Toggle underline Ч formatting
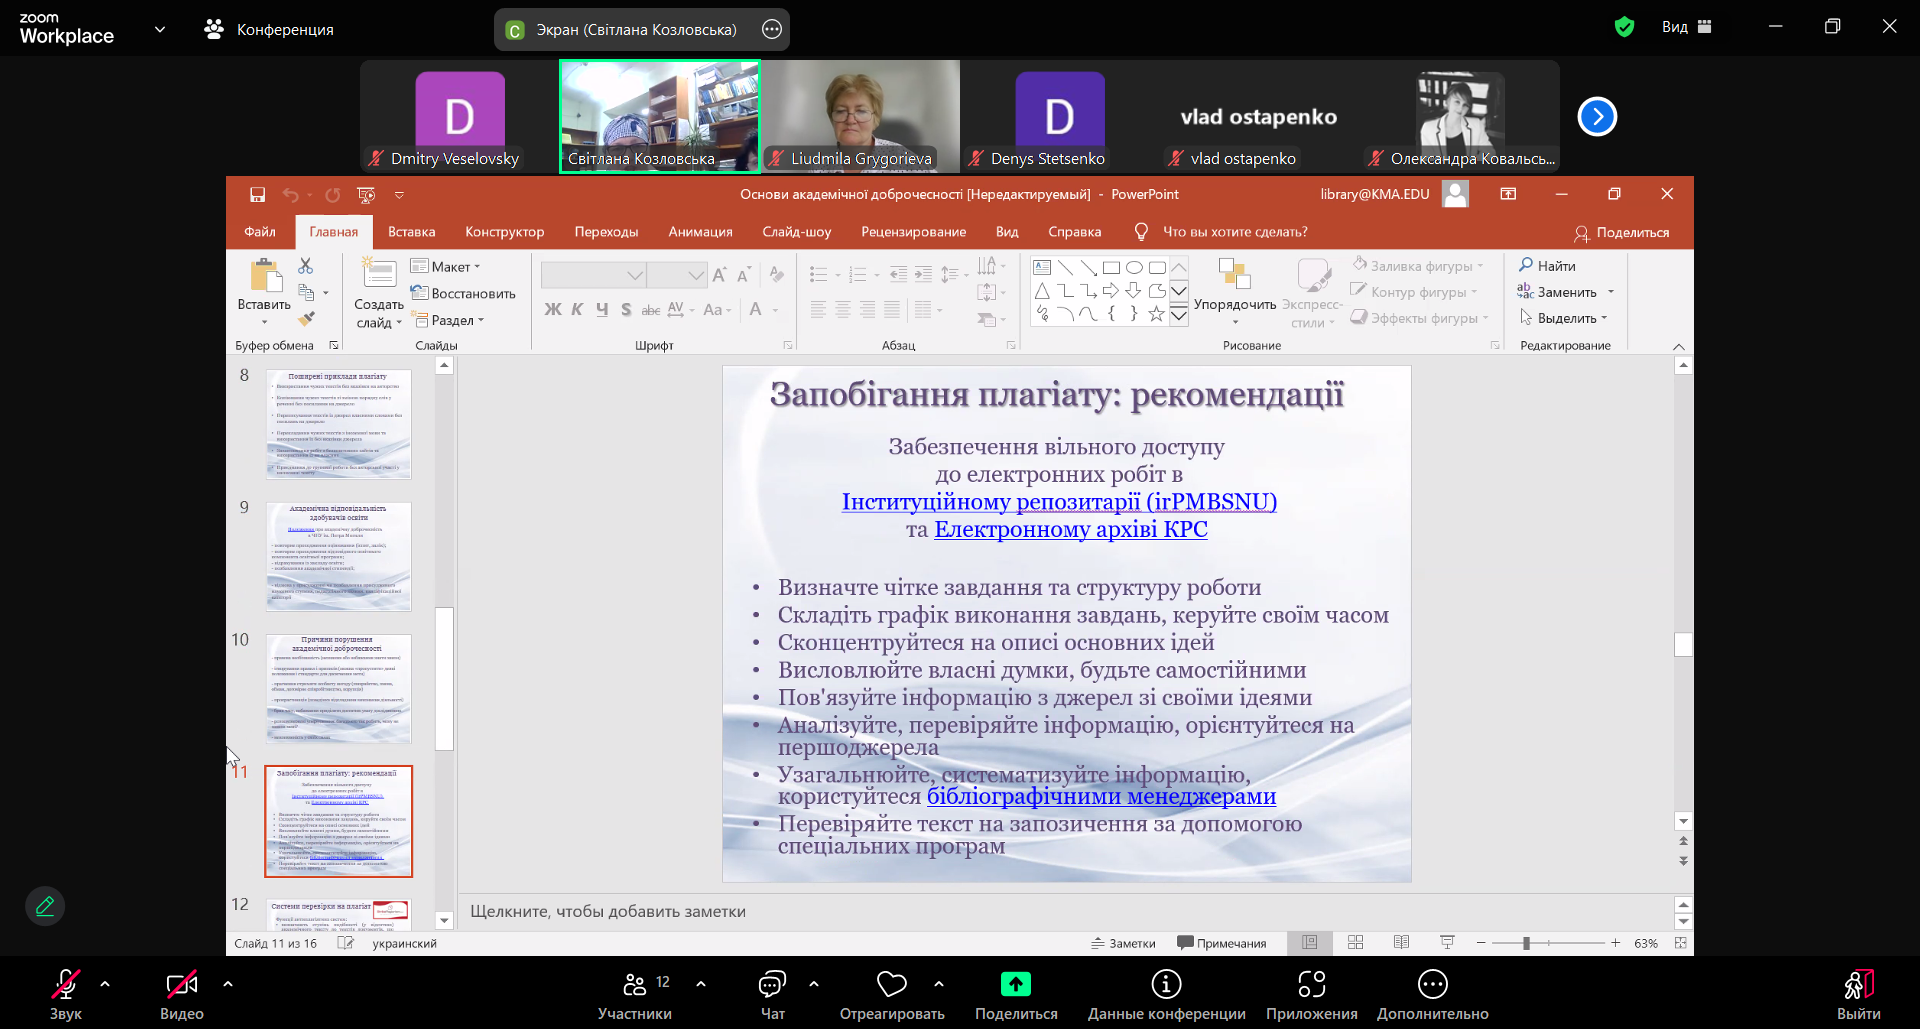The height and width of the screenshot is (1030, 1920). pyautogui.click(x=602, y=310)
